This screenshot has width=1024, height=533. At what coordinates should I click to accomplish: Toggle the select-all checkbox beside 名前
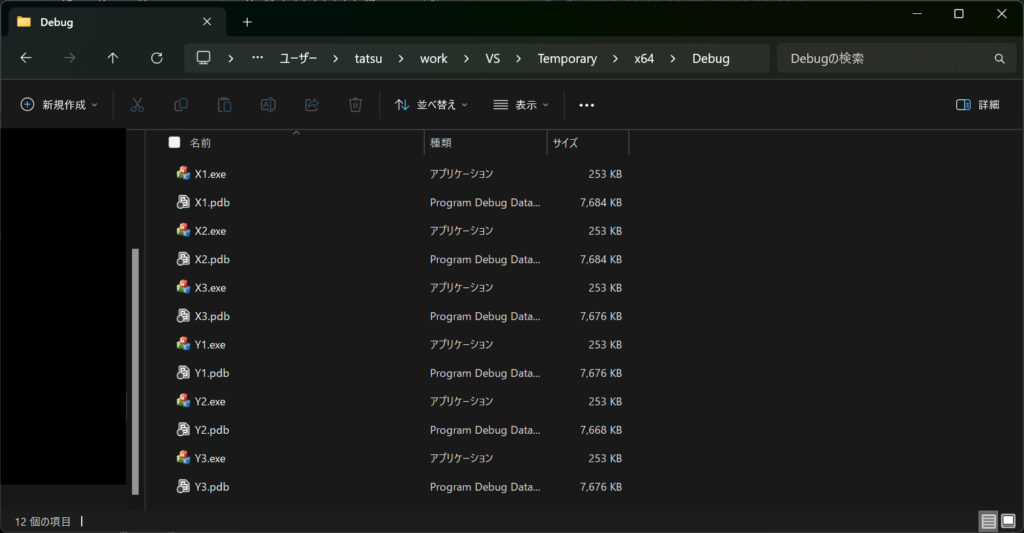(x=175, y=143)
